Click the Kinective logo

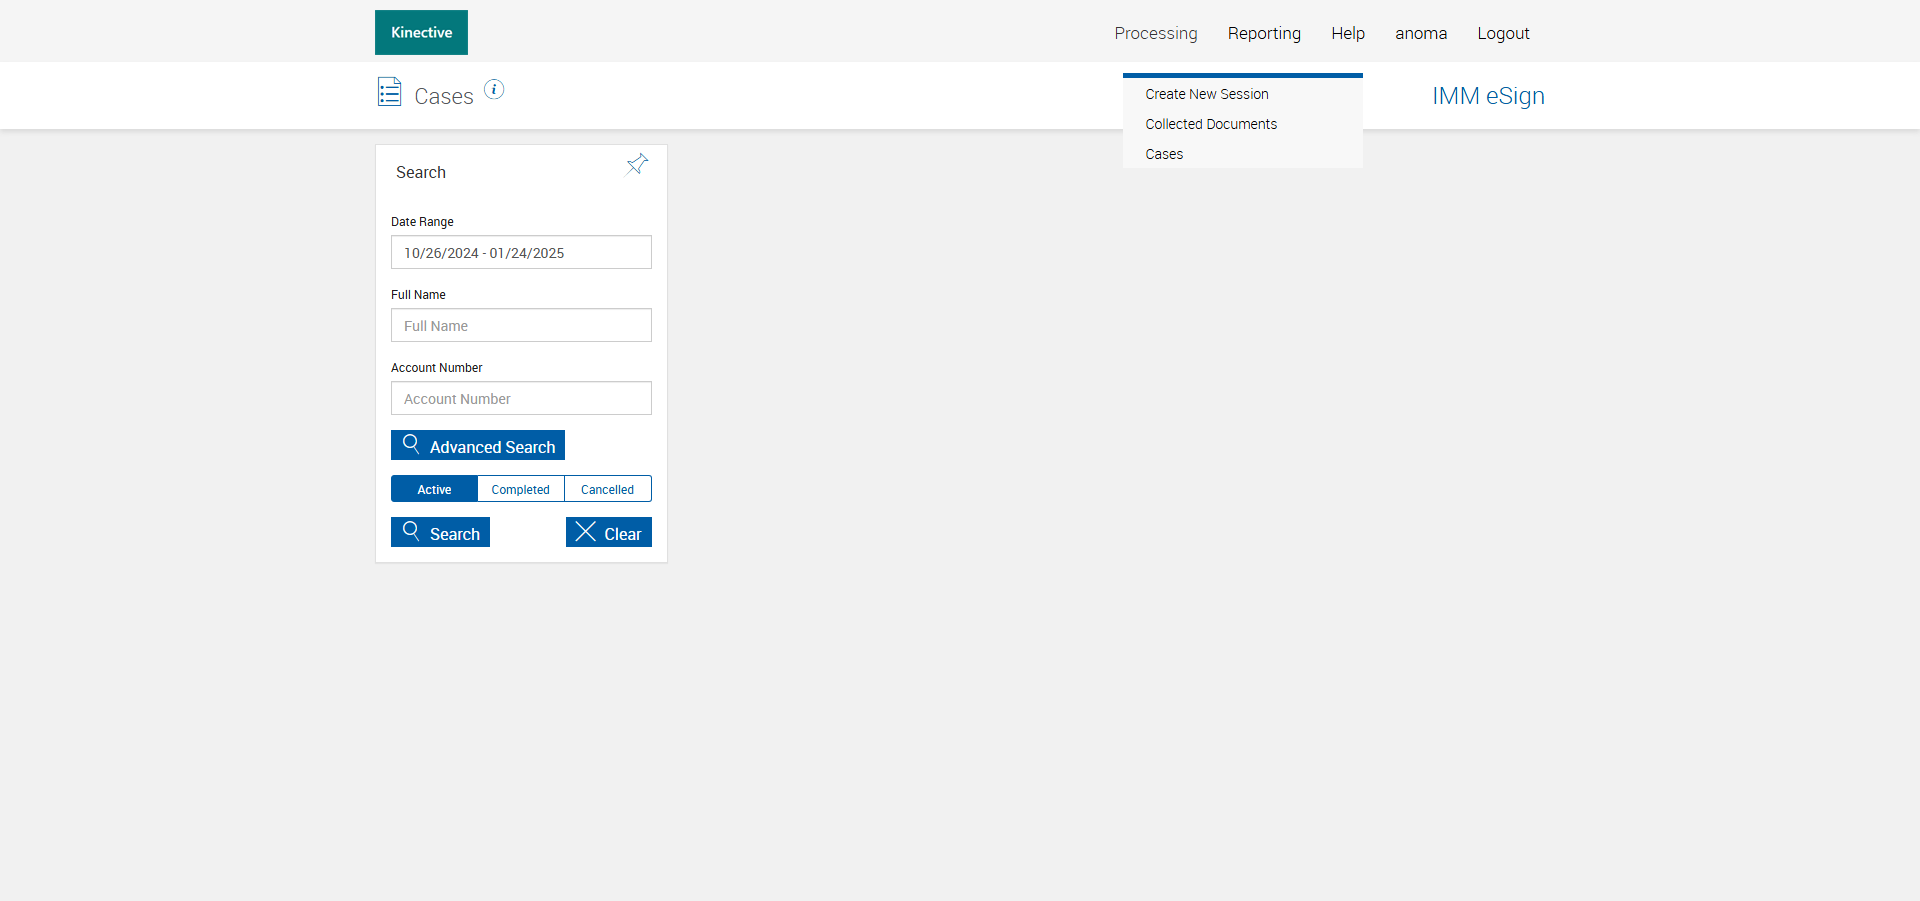coord(421,32)
